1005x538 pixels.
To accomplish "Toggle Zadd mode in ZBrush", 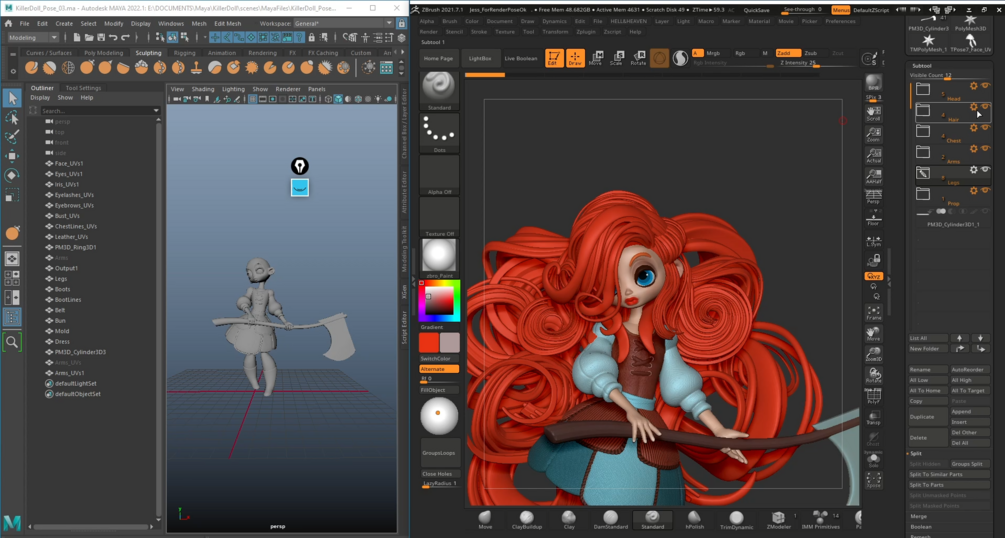I will click(x=788, y=53).
